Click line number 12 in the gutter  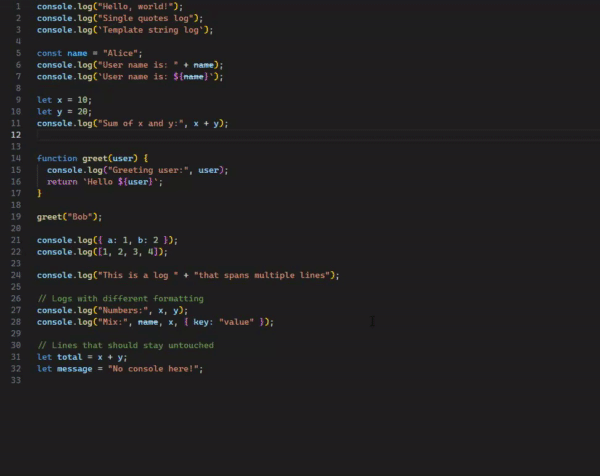pos(16,135)
